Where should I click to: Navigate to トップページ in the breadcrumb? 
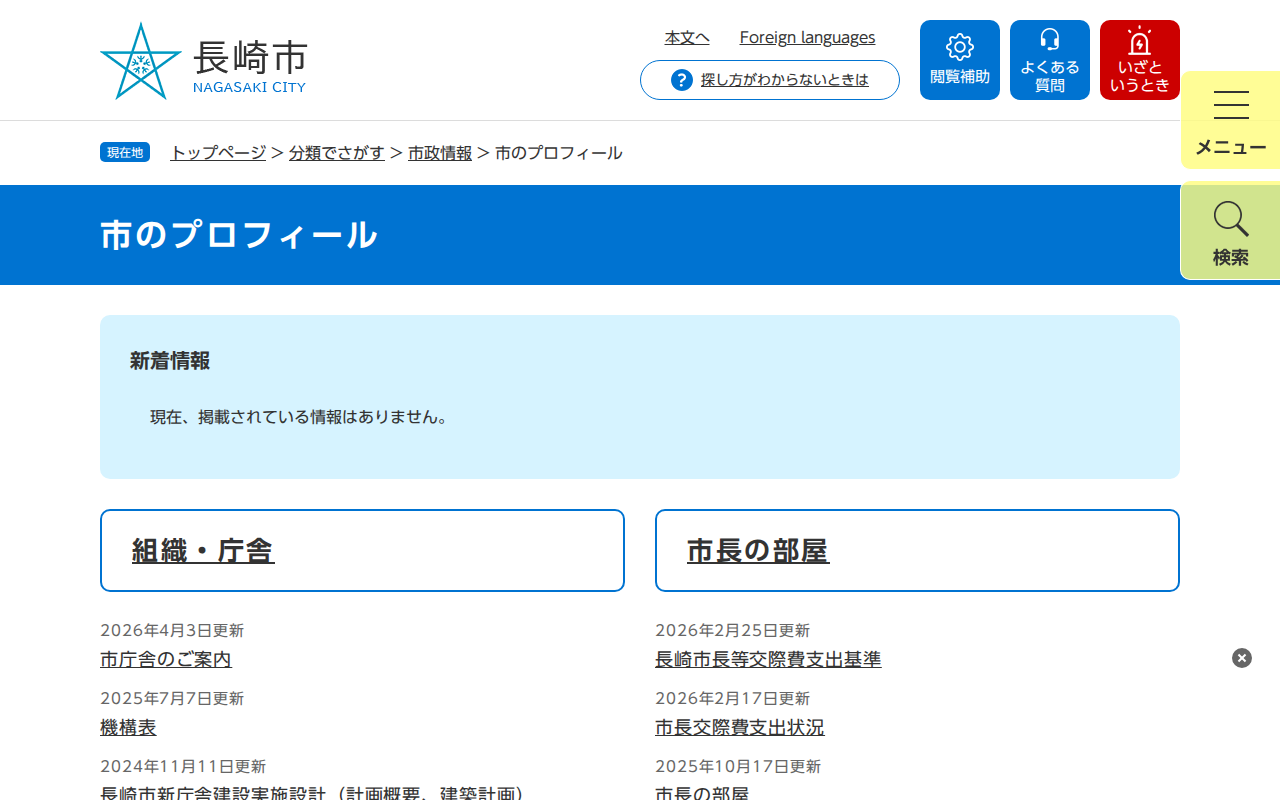click(218, 153)
